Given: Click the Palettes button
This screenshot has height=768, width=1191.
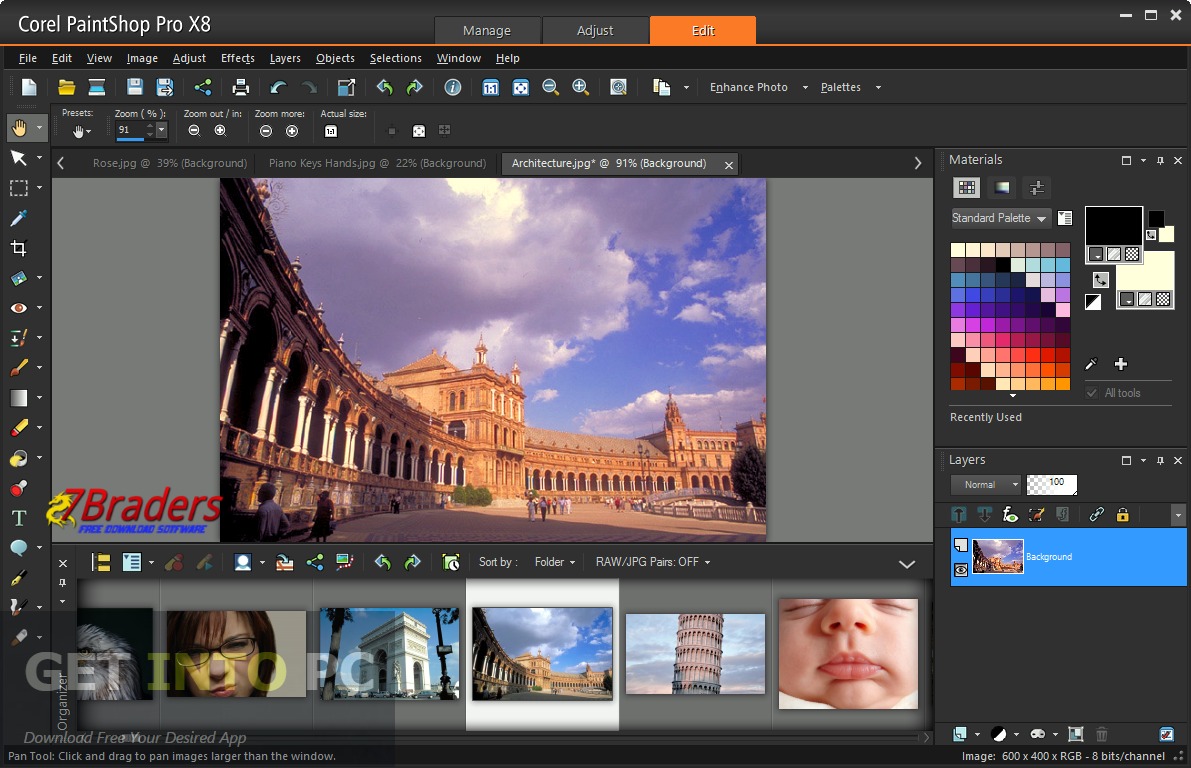Looking at the screenshot, I should point(841,87).
